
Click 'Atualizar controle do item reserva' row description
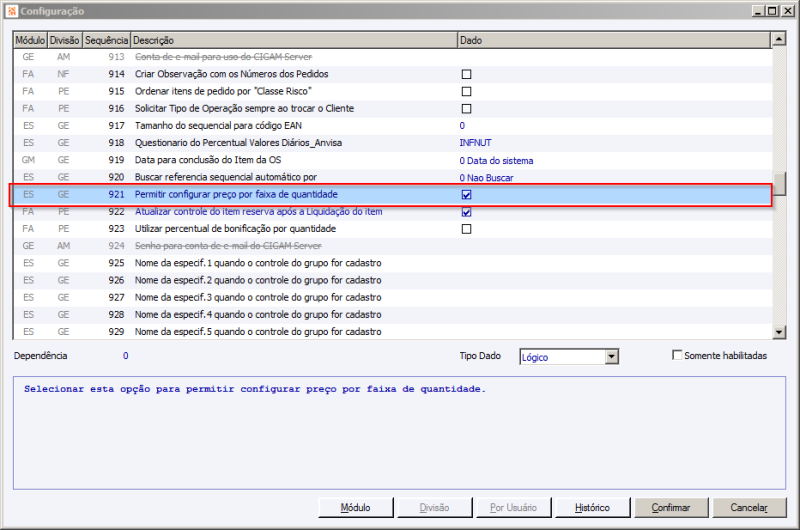[x=258, y=212]
